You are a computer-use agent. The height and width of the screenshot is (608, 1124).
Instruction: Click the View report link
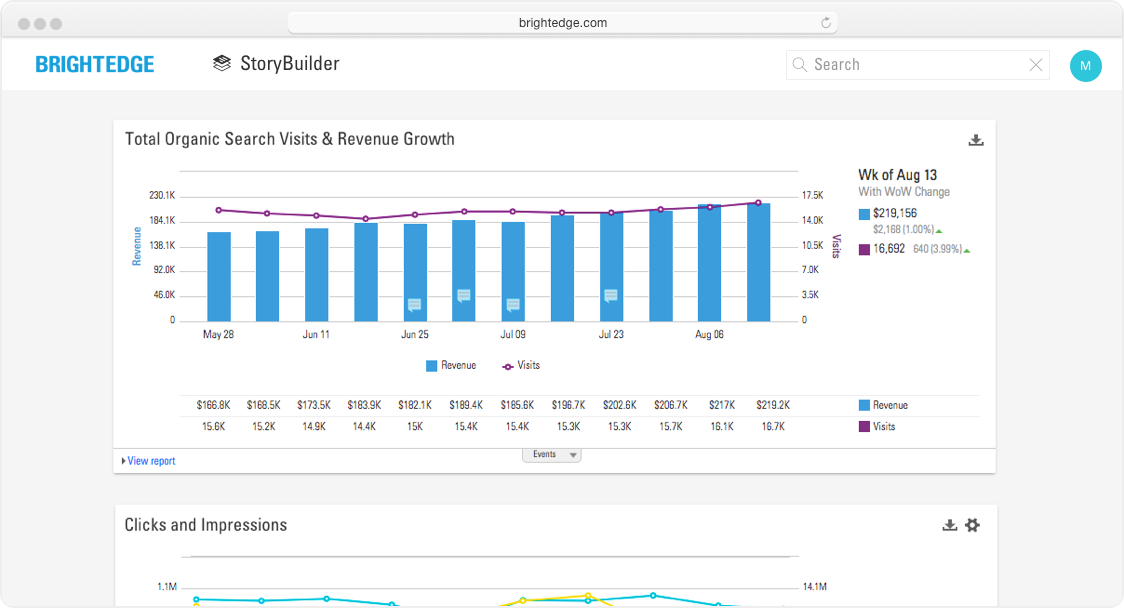[151, 461]
